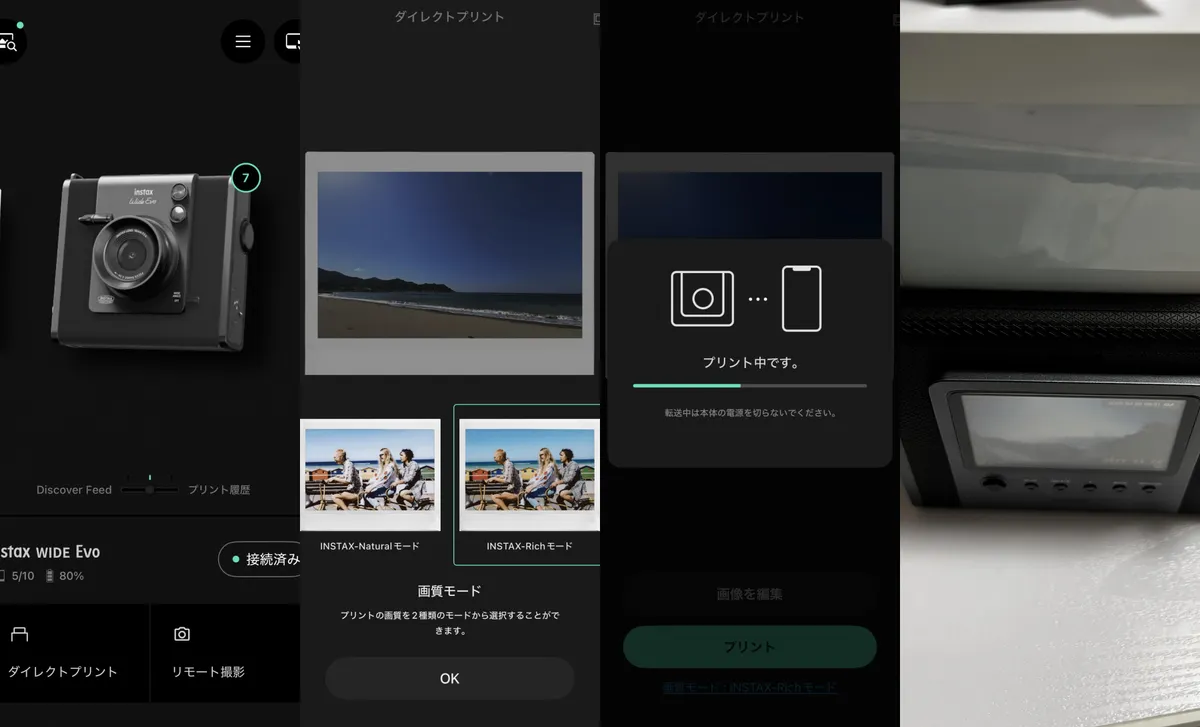Tap the instax WIDE Evo device name
1200x727 pixels.
tap(50, 552)
